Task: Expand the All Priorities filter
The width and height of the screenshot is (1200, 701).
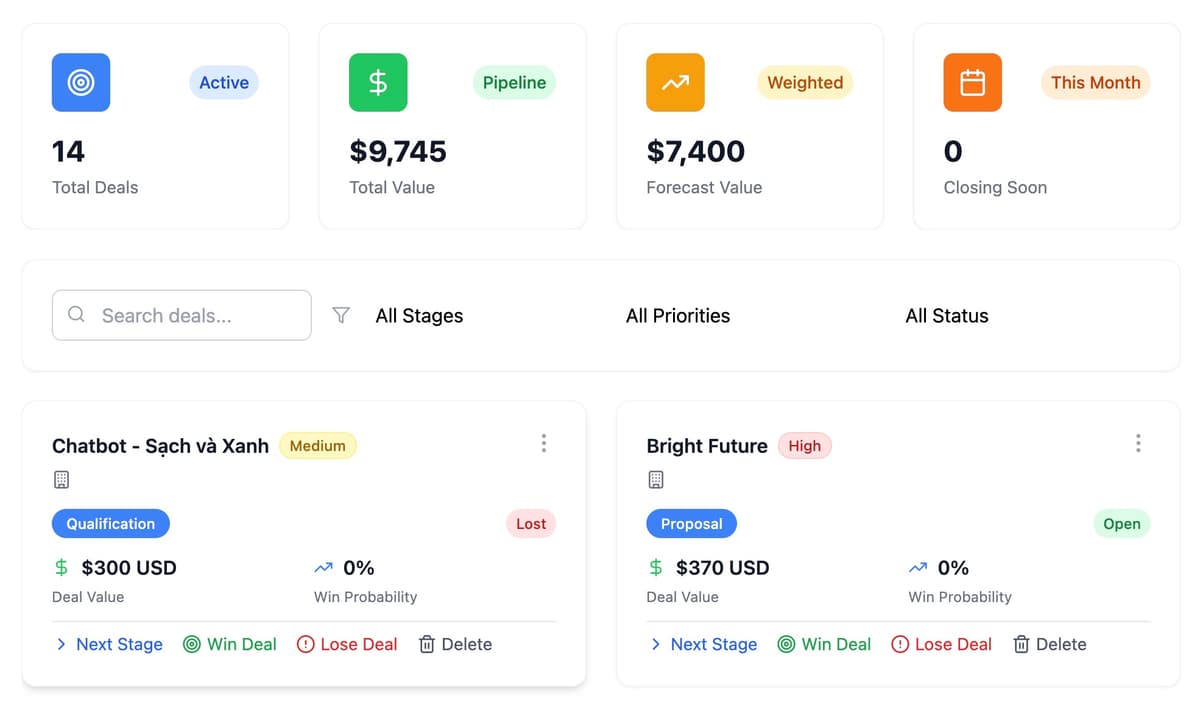Action: pyautogui.click(x=677, y=316)
